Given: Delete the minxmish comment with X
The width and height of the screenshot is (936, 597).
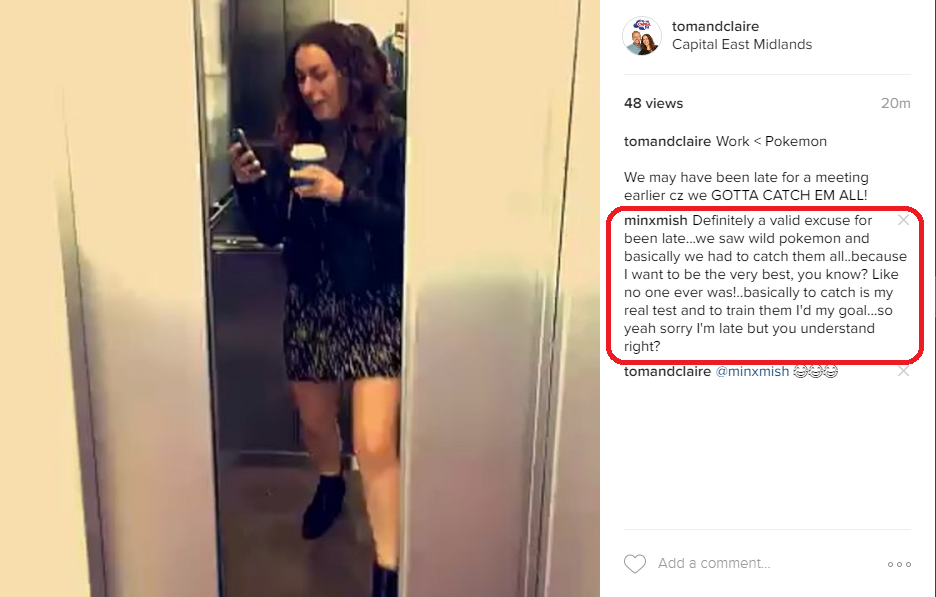Looking at the screenshot, I should (x=903, y=220).
